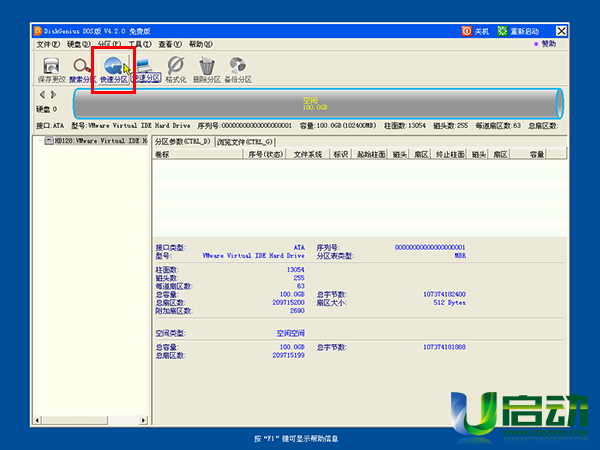This screenshot has width=600, height=450.
Task: Click the 512 Bytes sector size value
Action: point(450,303)
